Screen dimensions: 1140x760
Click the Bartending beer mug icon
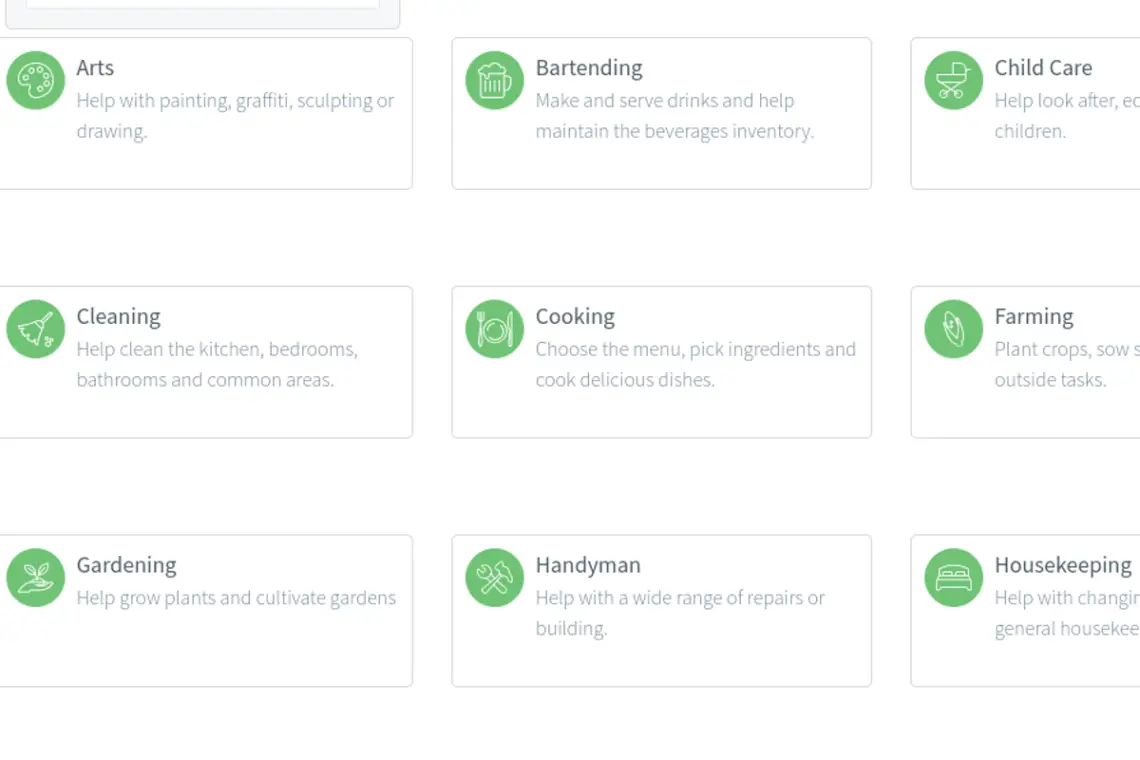point(494,80)
